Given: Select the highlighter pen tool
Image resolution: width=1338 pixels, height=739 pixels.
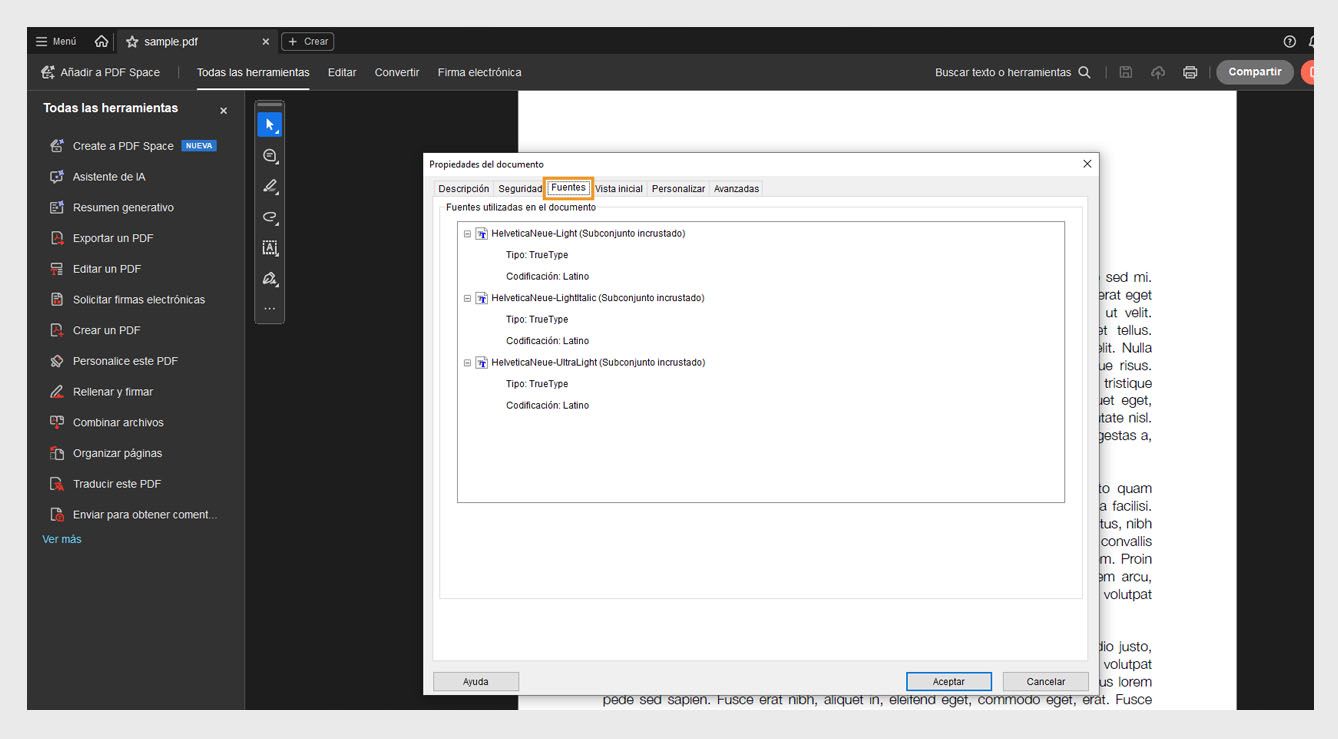Looking at the screenshot, I should click(269, 187).
